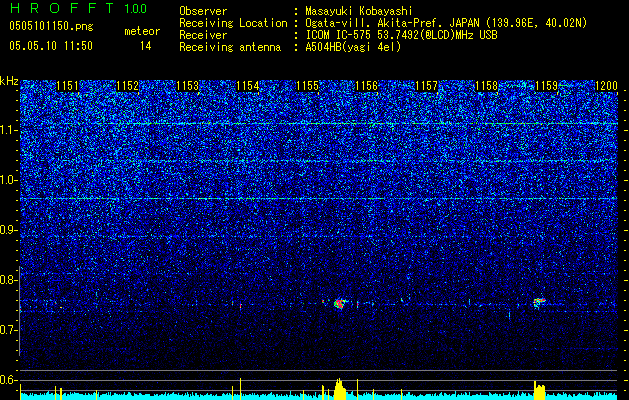The width and height of the screenshot is (629, 400).
Task: Select the file name 0505101150.png
Action: (51, 26)
